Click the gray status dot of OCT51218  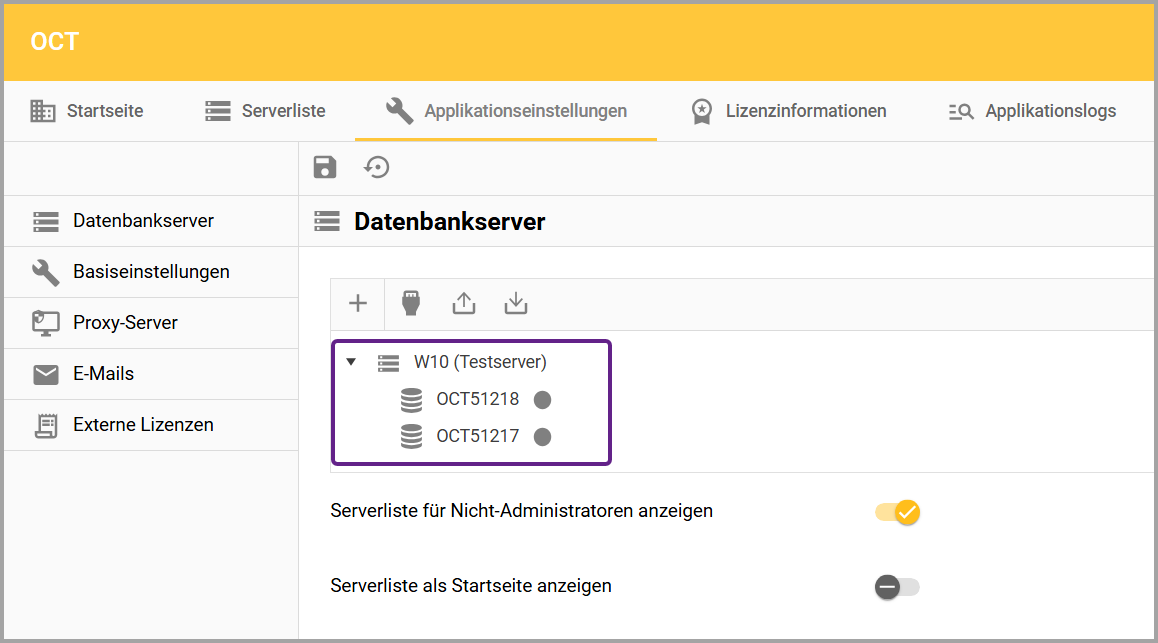pyautogui.click(x=542, y=400)
